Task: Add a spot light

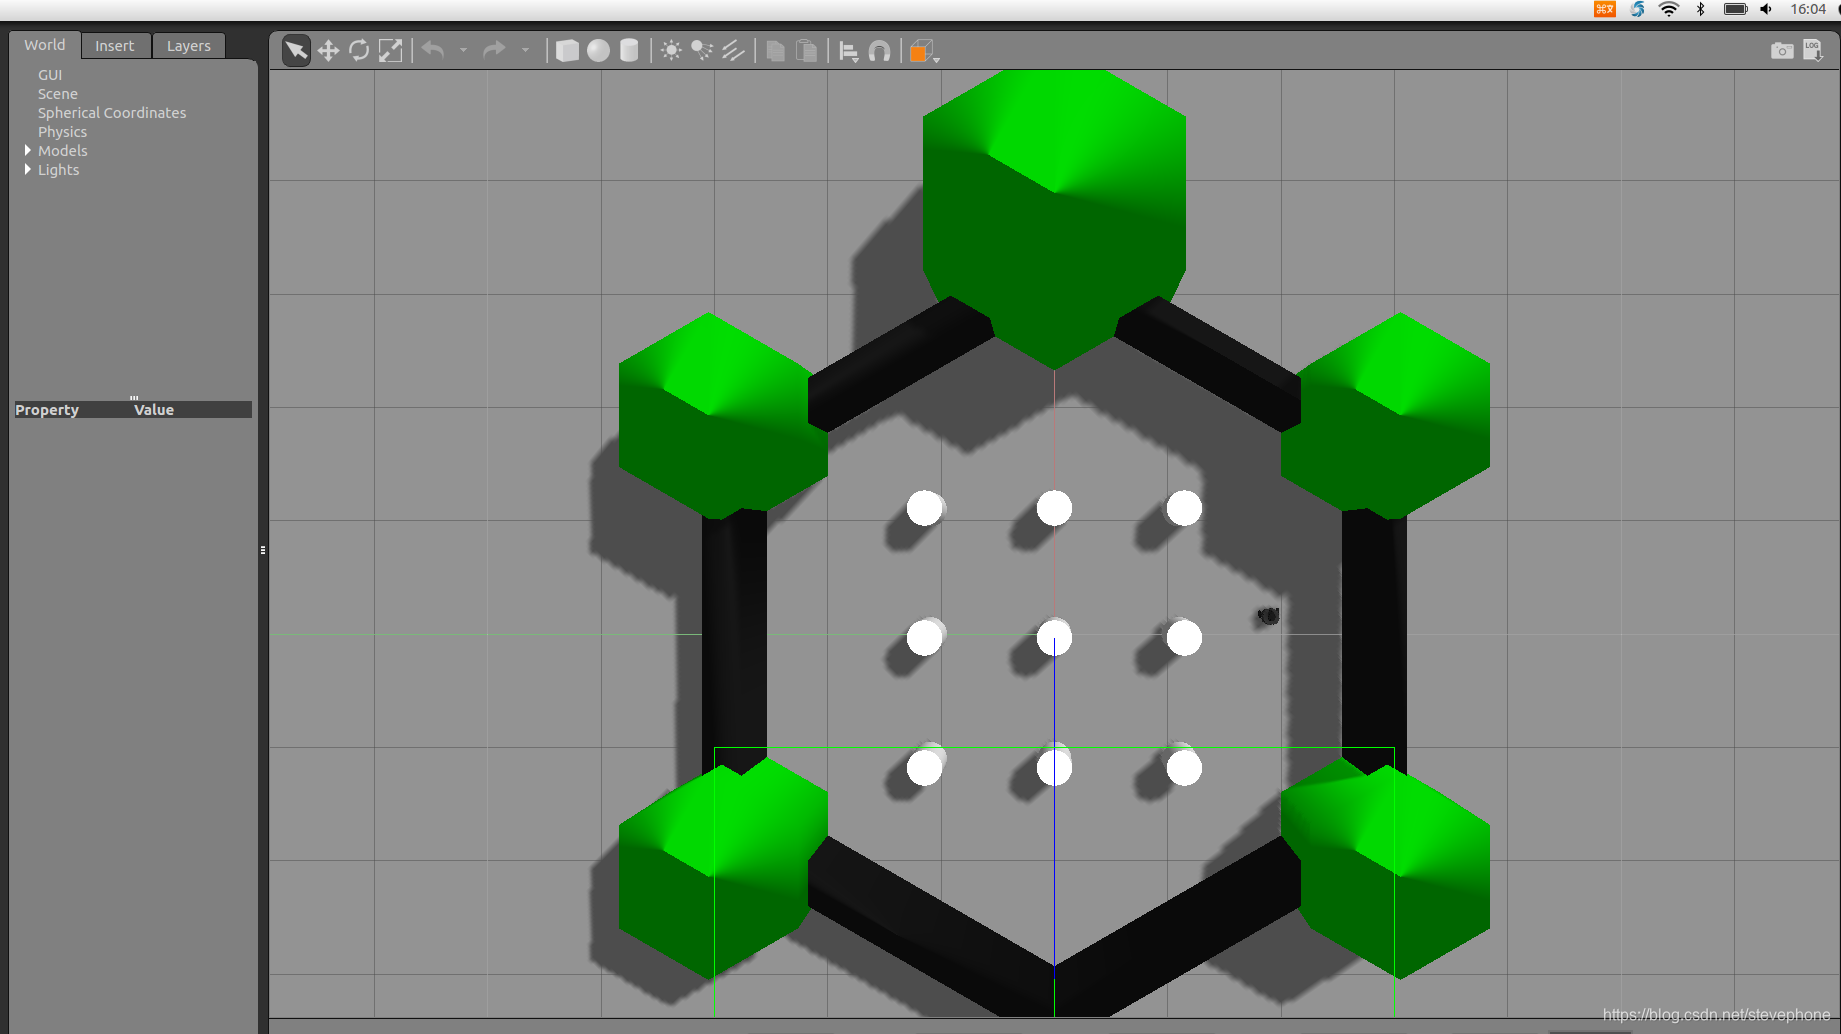Action: (702, 50)
